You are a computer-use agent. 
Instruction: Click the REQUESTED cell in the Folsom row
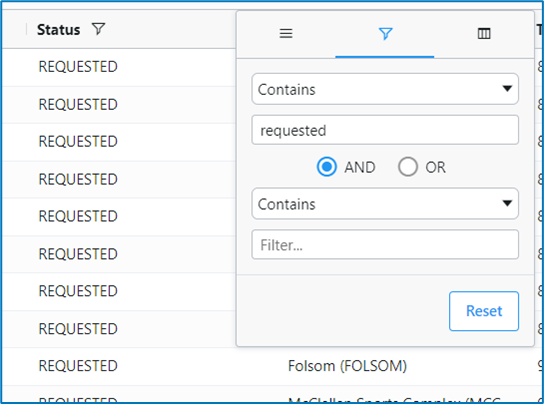click(x=78, y=366)
